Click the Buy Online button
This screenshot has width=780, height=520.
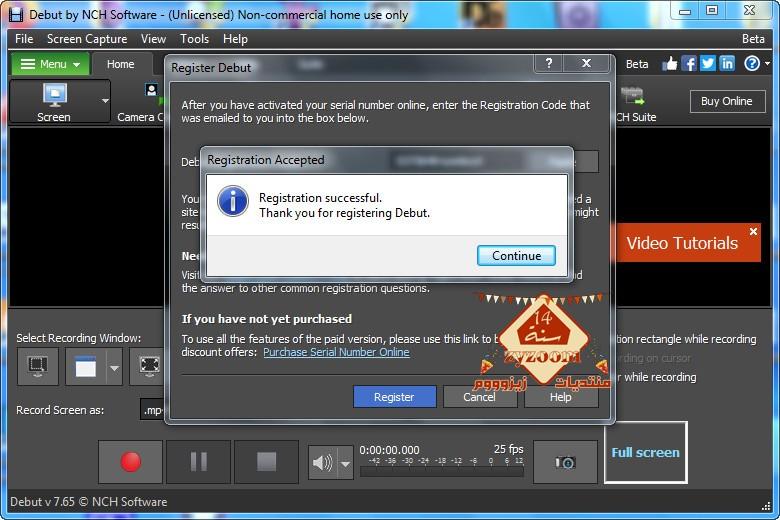point(727,102)
